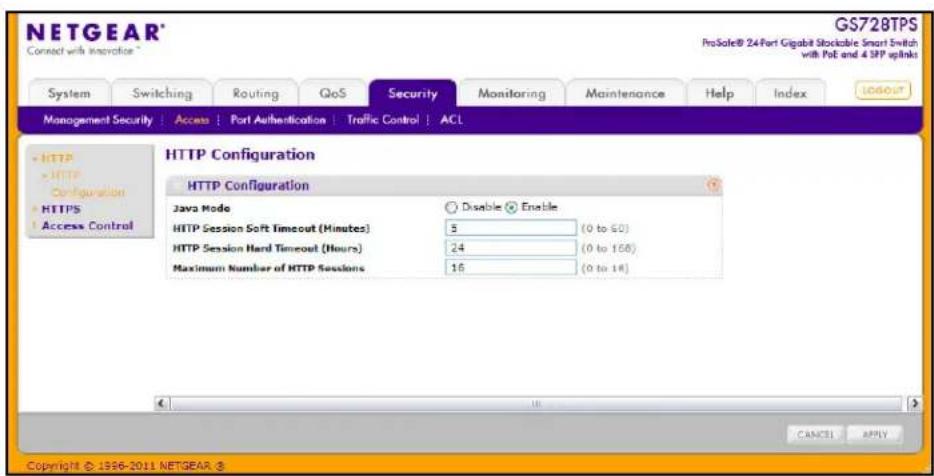
Task: Open the Index tab
Action: point(790,94)
